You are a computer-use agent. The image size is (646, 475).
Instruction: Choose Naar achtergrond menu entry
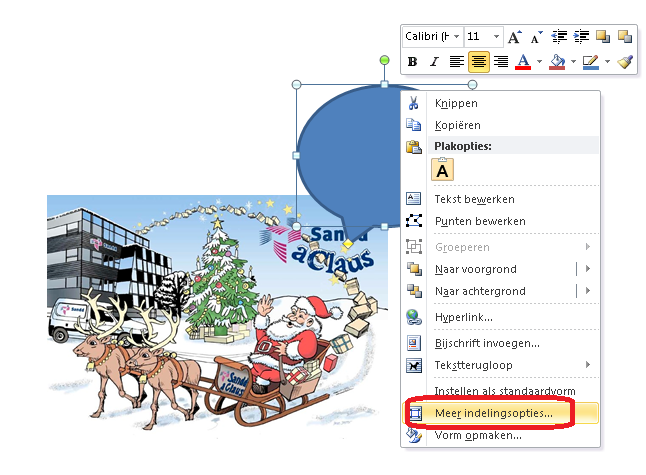pyautogui.click(x=480, y=291)
